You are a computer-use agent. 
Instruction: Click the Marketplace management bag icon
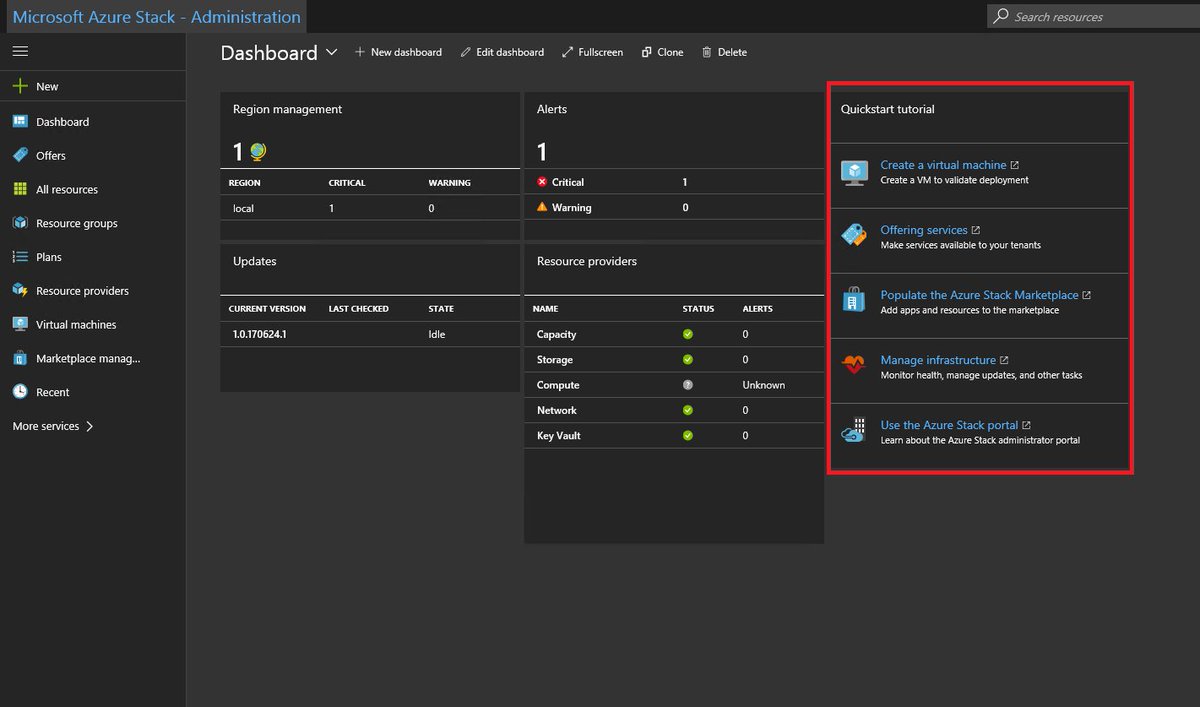click(x=20, y=358)
